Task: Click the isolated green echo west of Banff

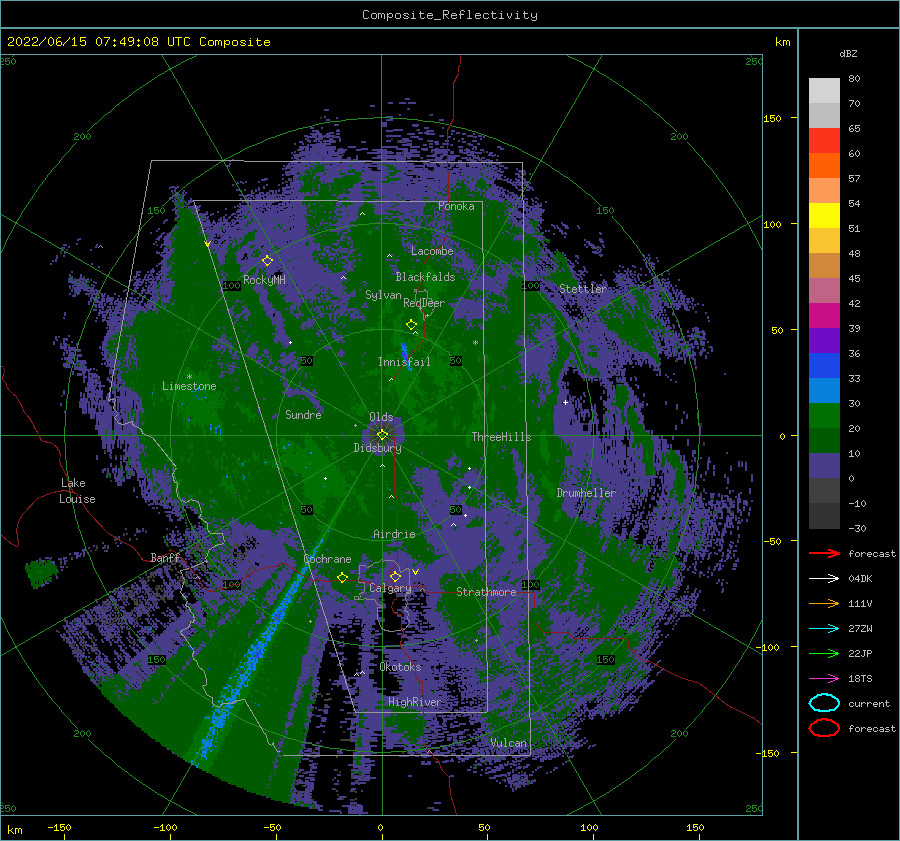Action: [x=41, y=572]
